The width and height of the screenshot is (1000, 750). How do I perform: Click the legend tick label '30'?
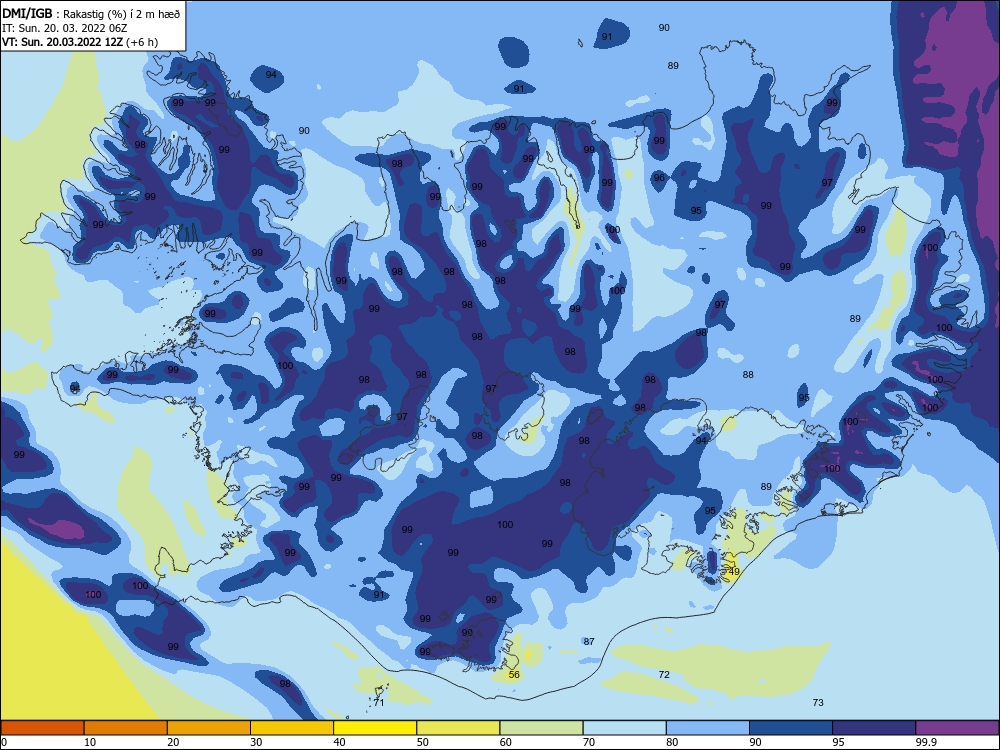coord(256,742)
